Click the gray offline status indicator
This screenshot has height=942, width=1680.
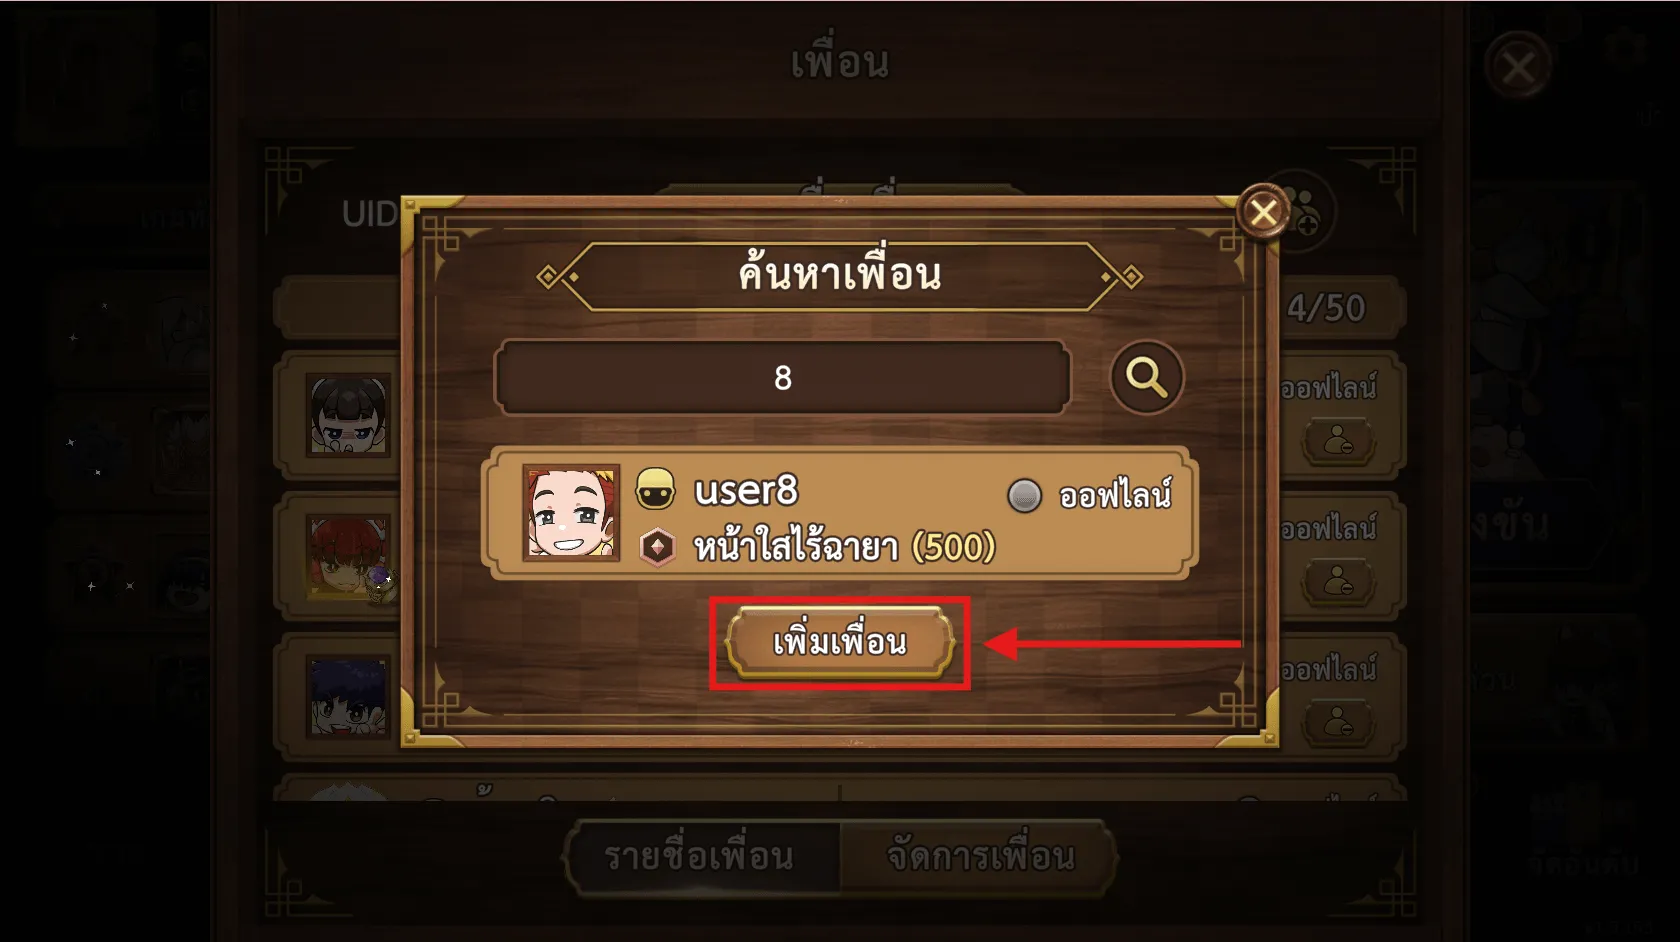point(1024,495)
